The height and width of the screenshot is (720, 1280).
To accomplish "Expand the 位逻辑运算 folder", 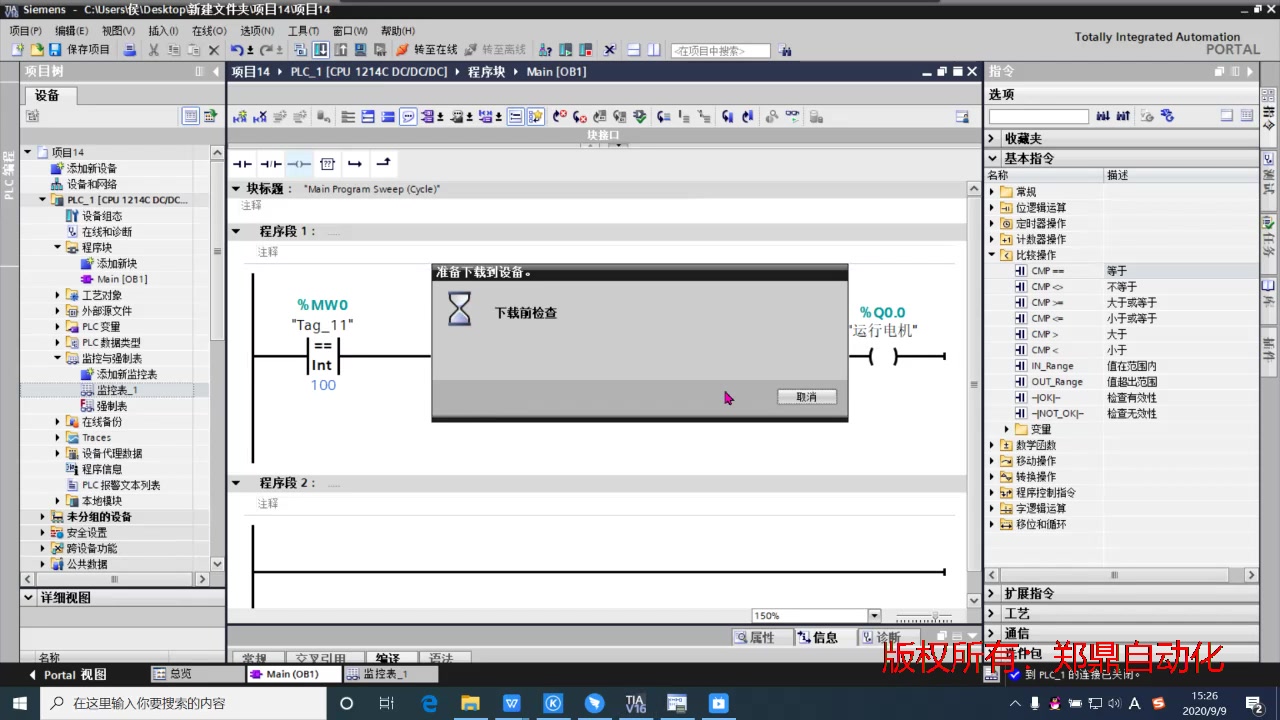I will coord(992,208).
